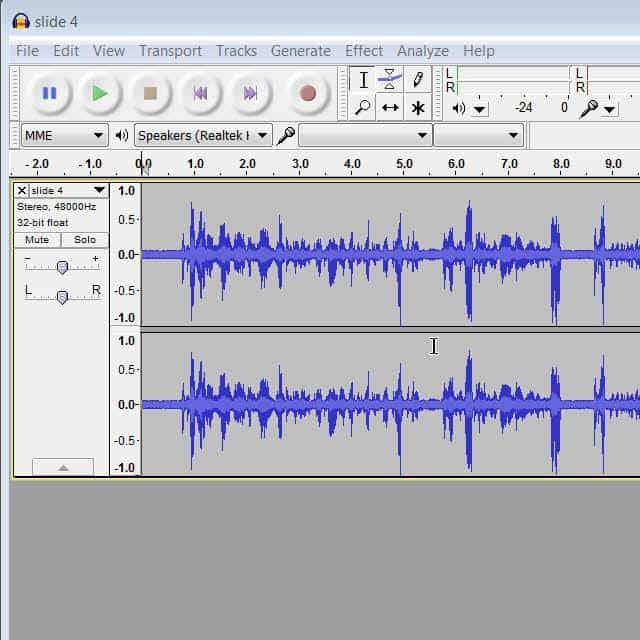Viewport: 640px width, 640px height.
Task: Open the input meter dropdown arrow
Action: [x=609, y=109]
